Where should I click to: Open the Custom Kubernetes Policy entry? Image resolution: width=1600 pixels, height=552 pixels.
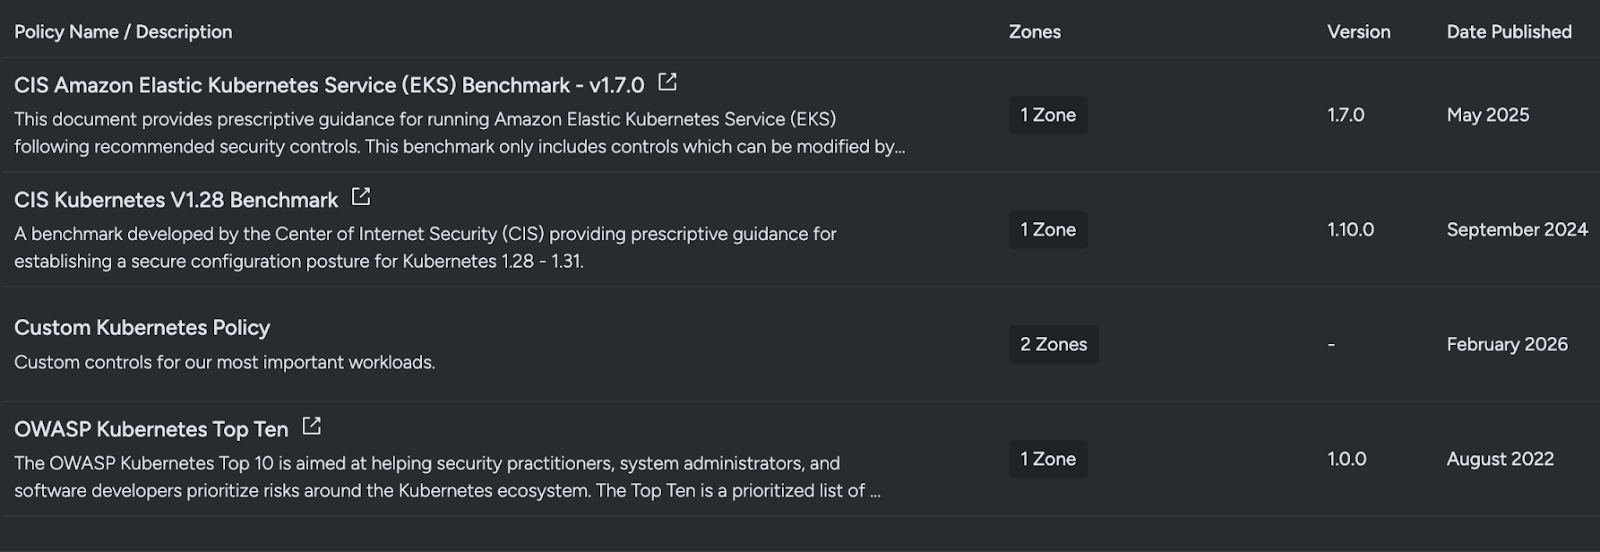pos(142,328)
